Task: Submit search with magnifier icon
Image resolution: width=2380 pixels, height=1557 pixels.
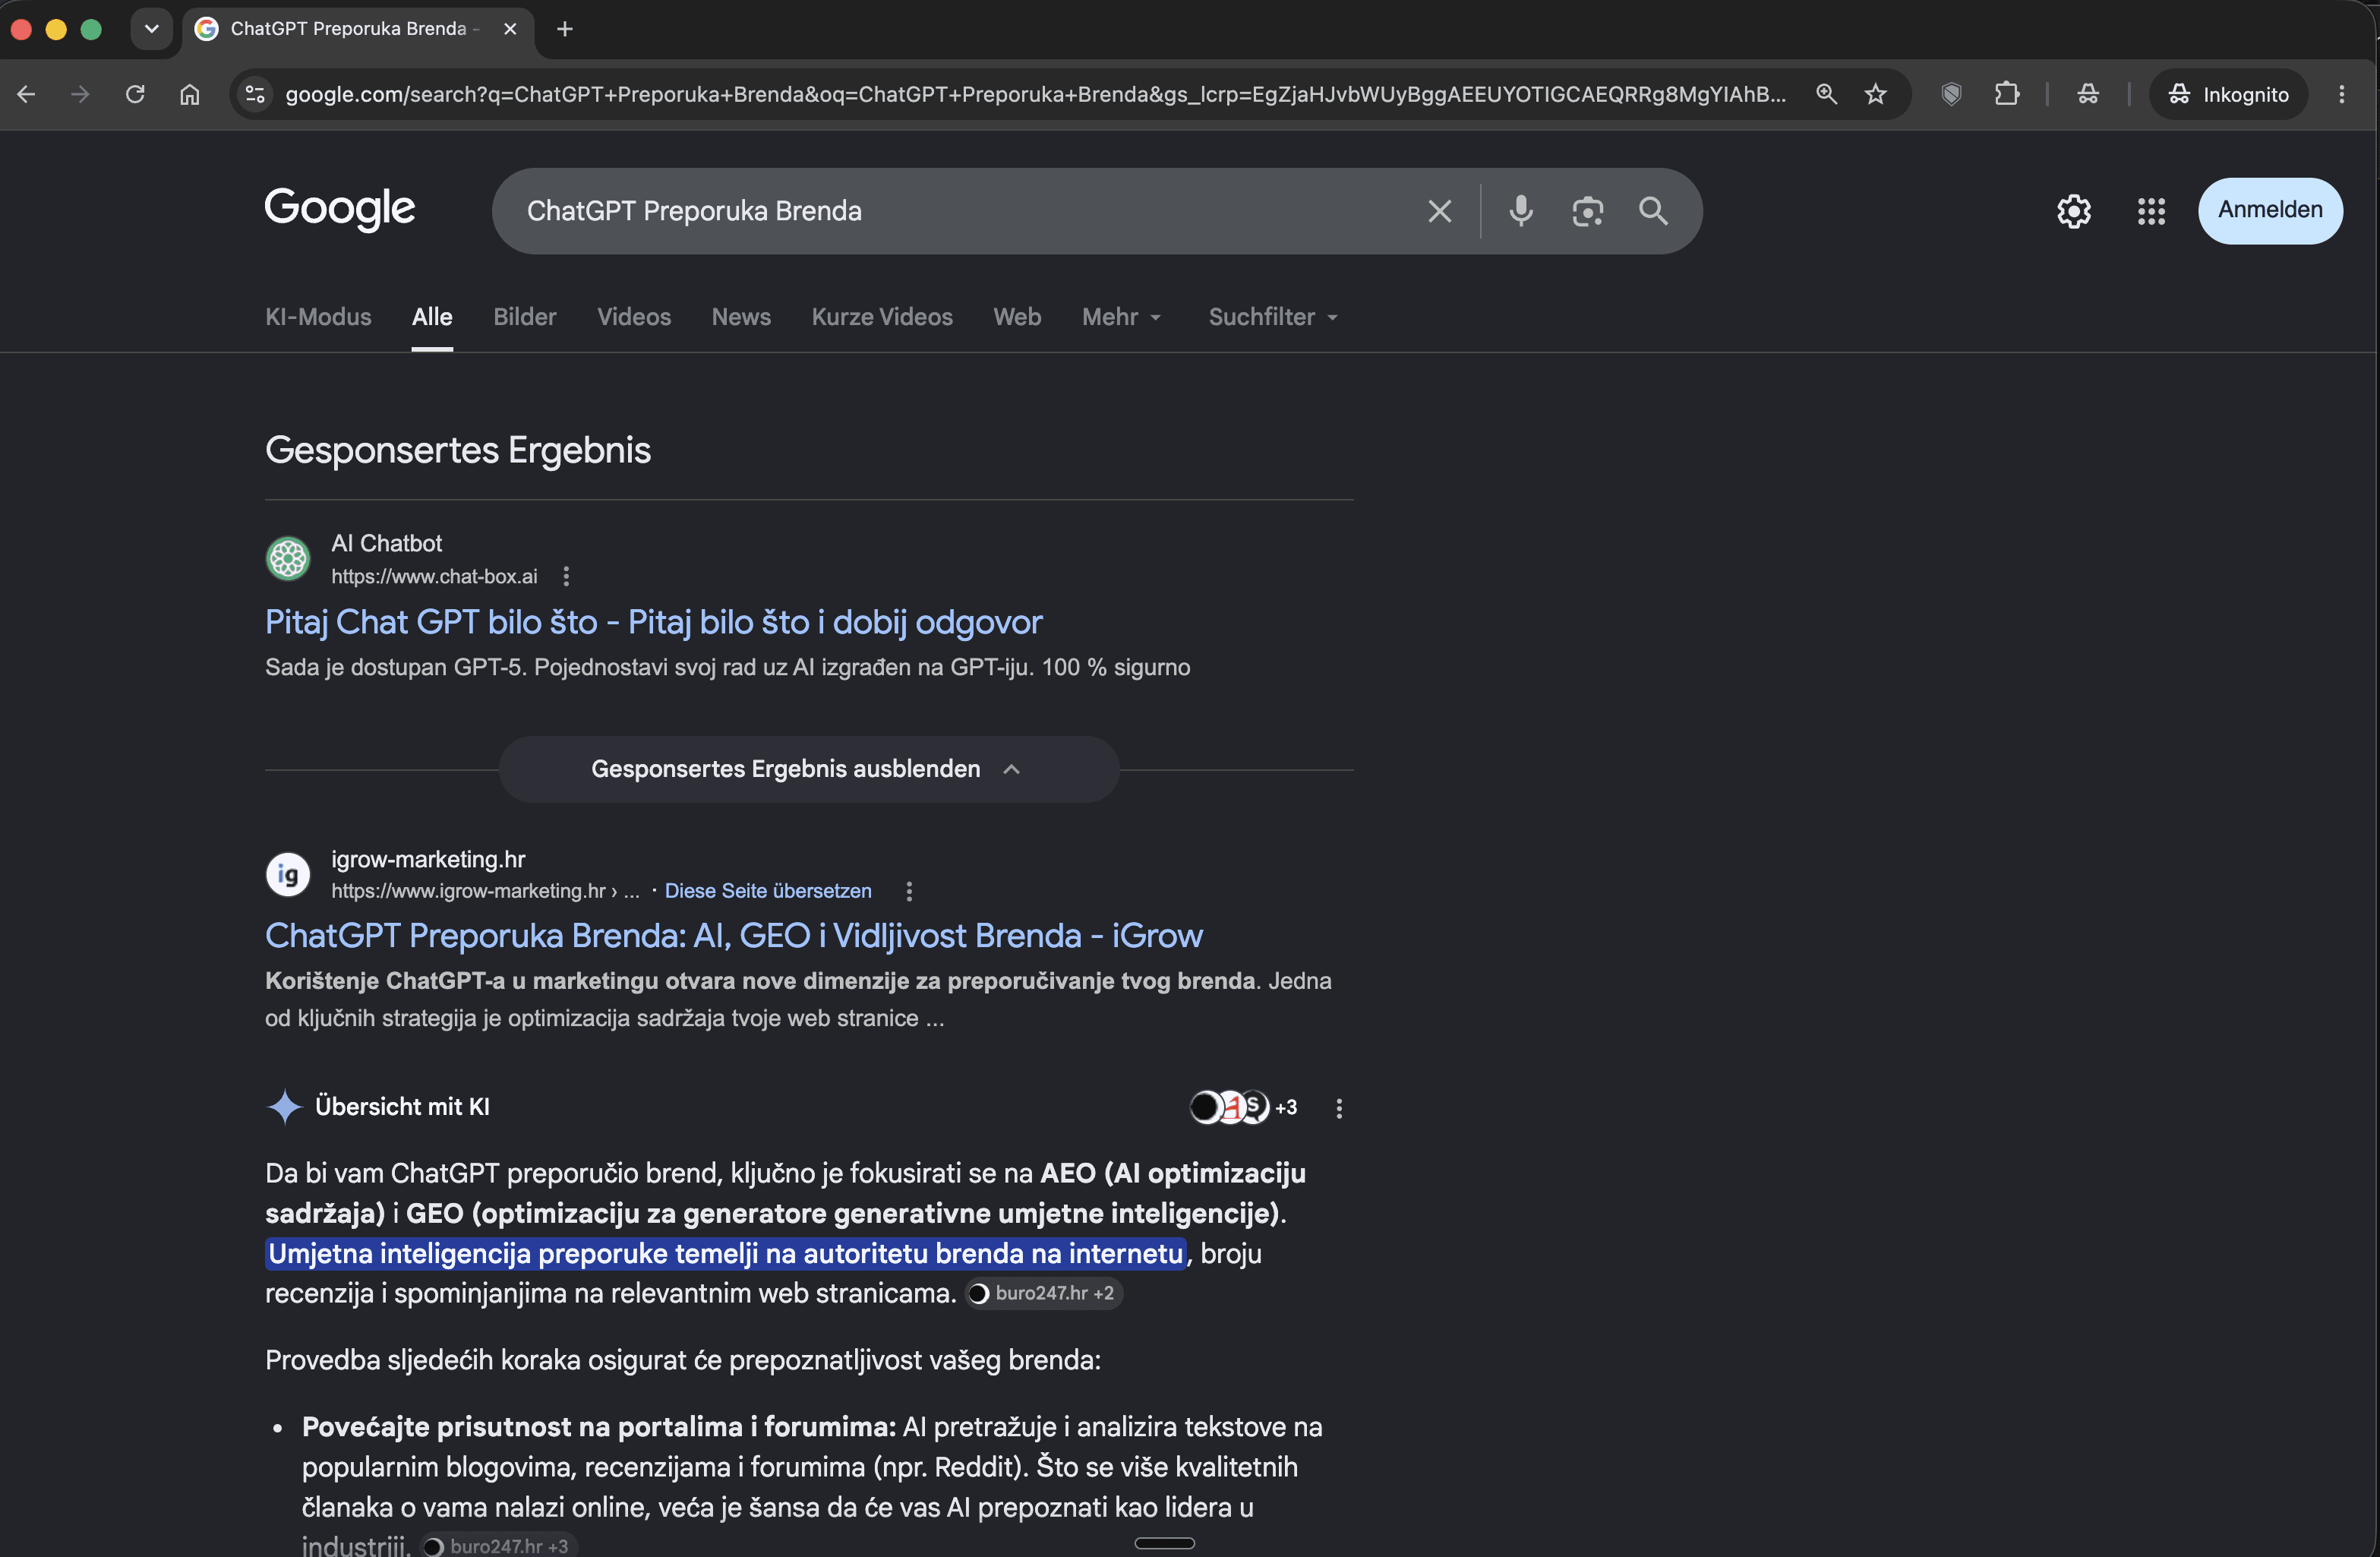Action: click(x=1653, y=211)
